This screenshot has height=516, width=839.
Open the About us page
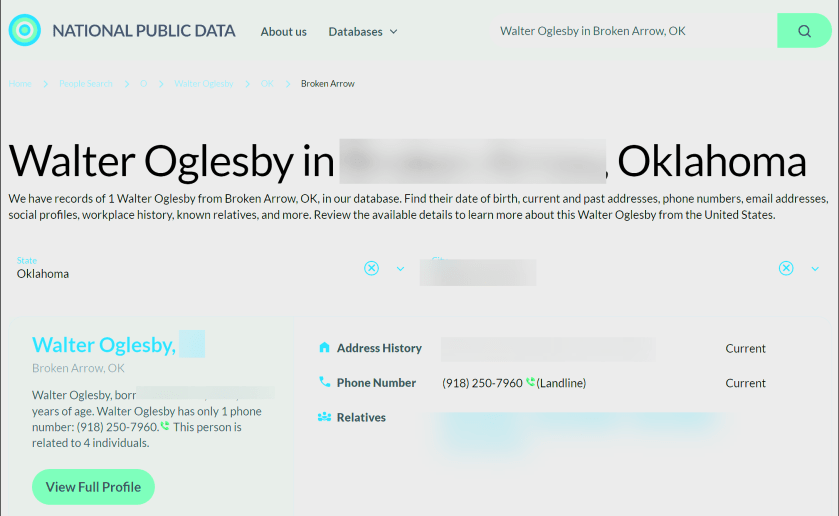[283, 32]
